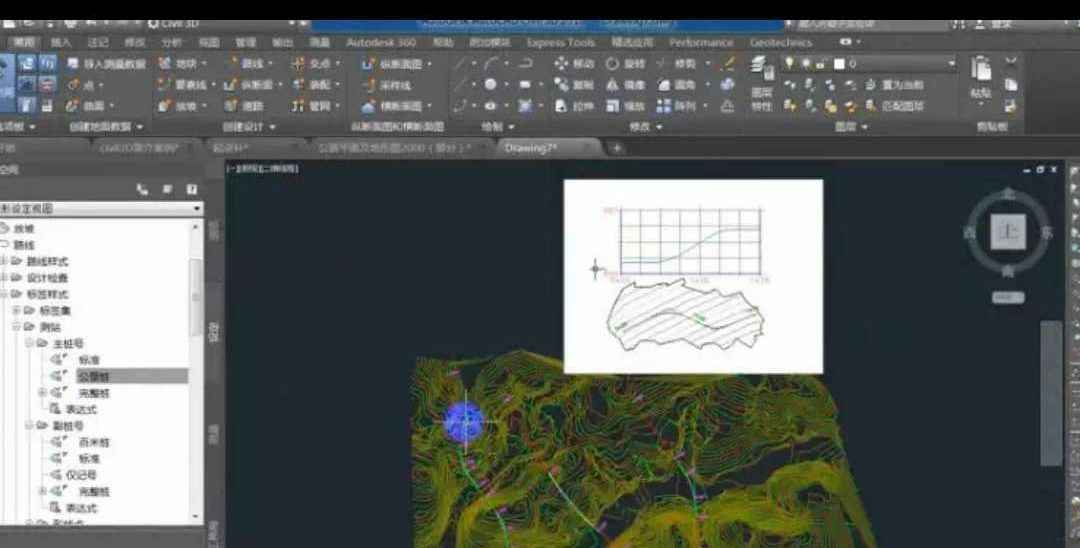This screenshot has width=1080, height=548.
Task: Open the Express Tools ribbon tab
Action: coord(561,43)
